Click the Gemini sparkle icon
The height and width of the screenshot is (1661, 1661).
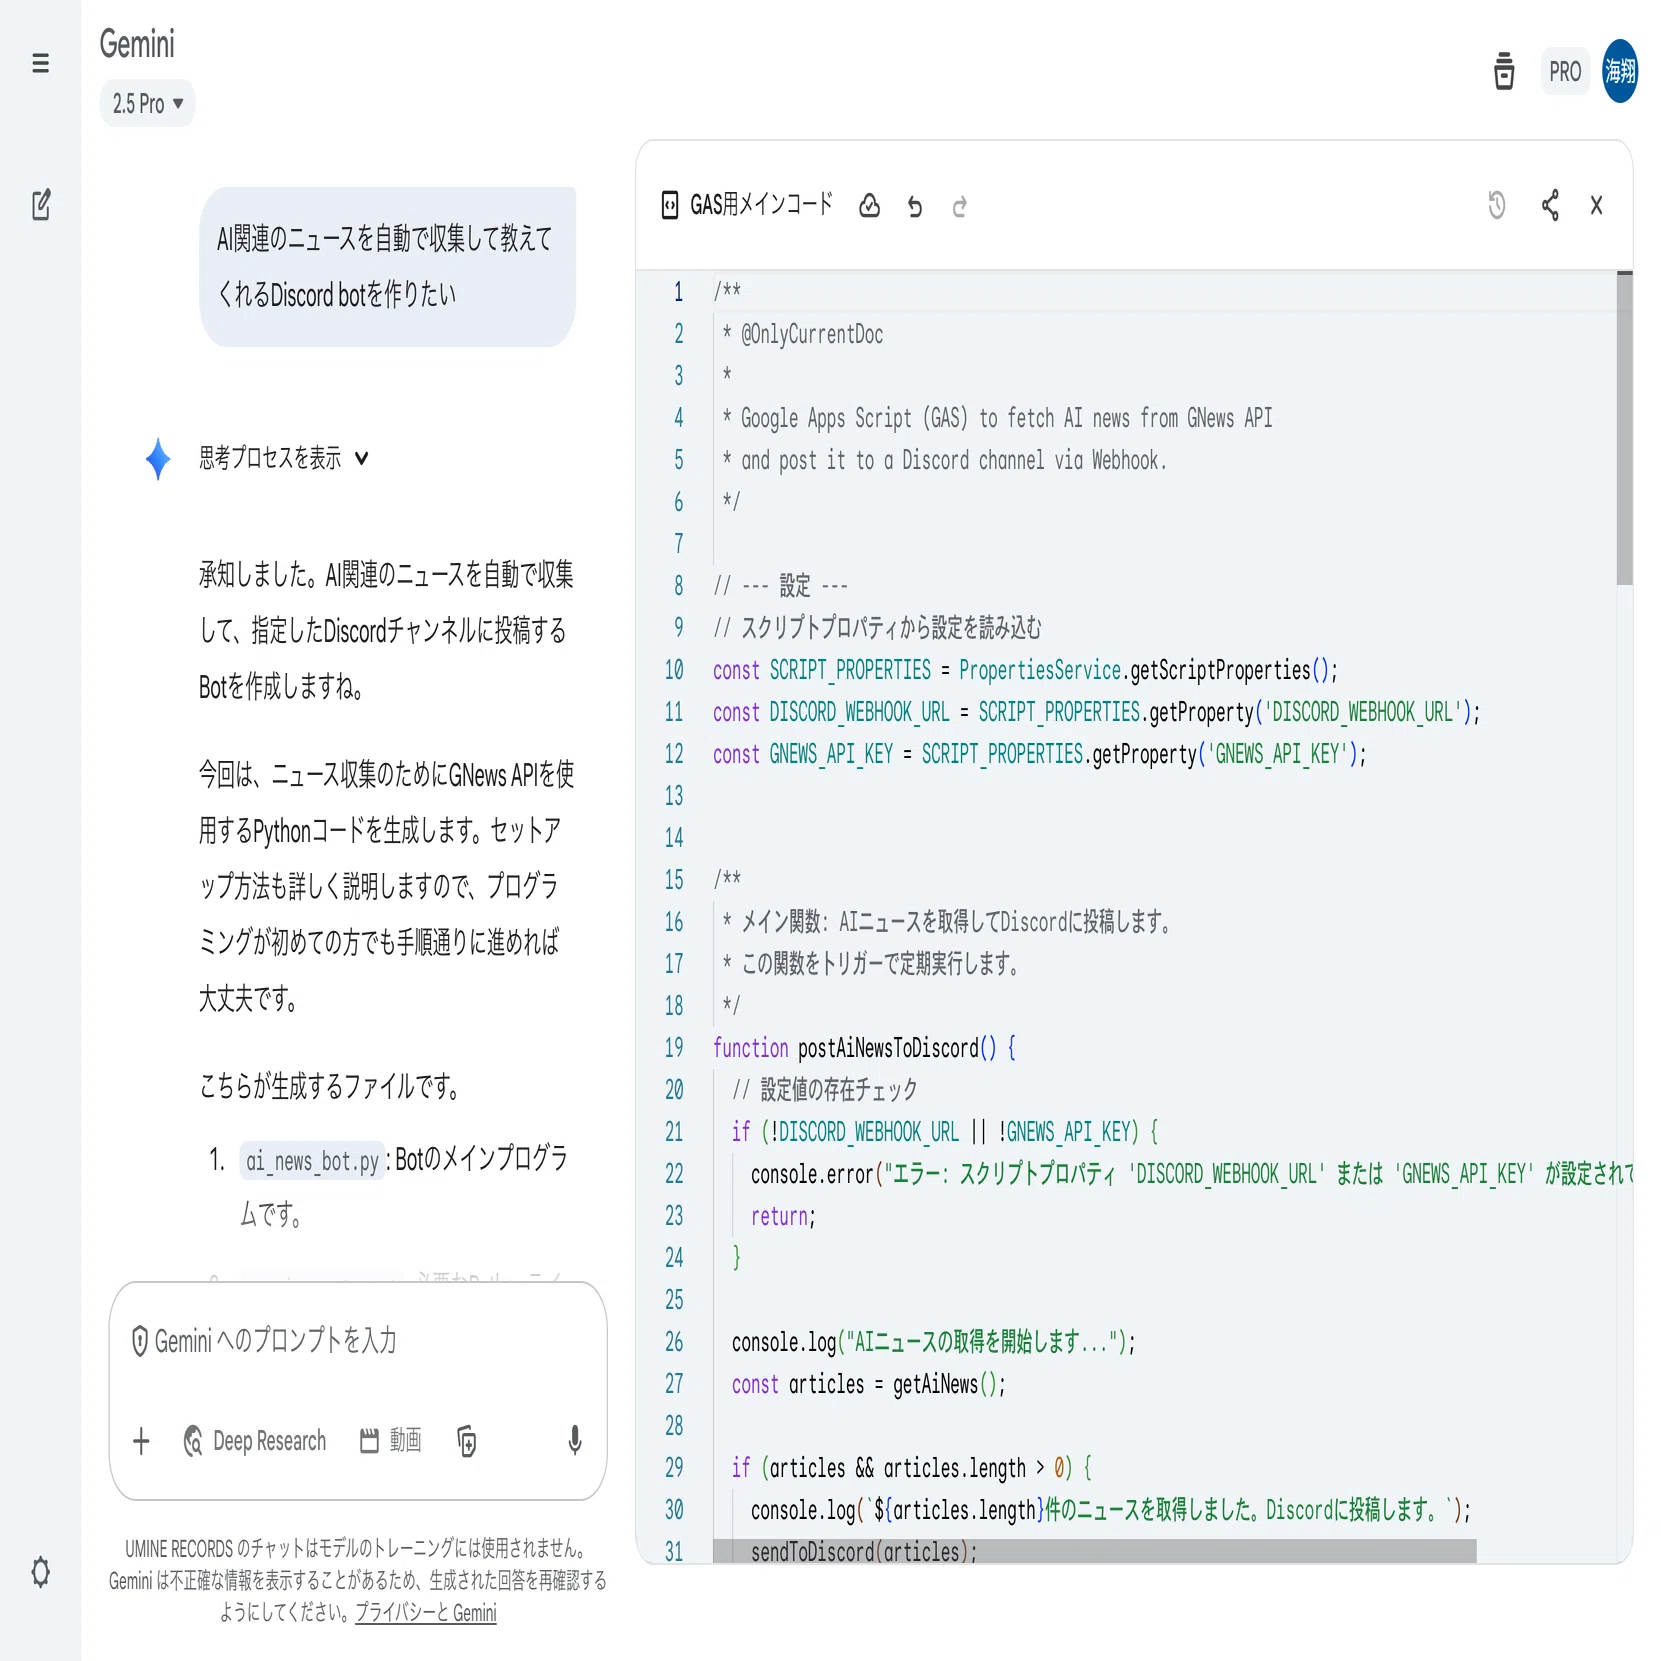click(x=158, y=459)
